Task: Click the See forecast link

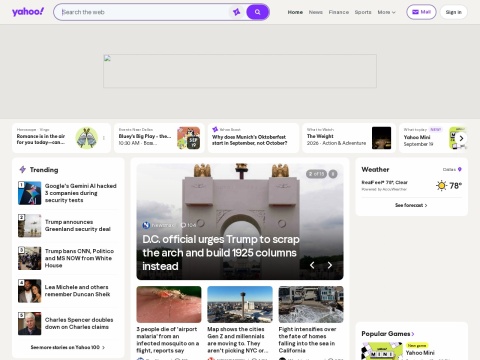Action: pos(411,205)
